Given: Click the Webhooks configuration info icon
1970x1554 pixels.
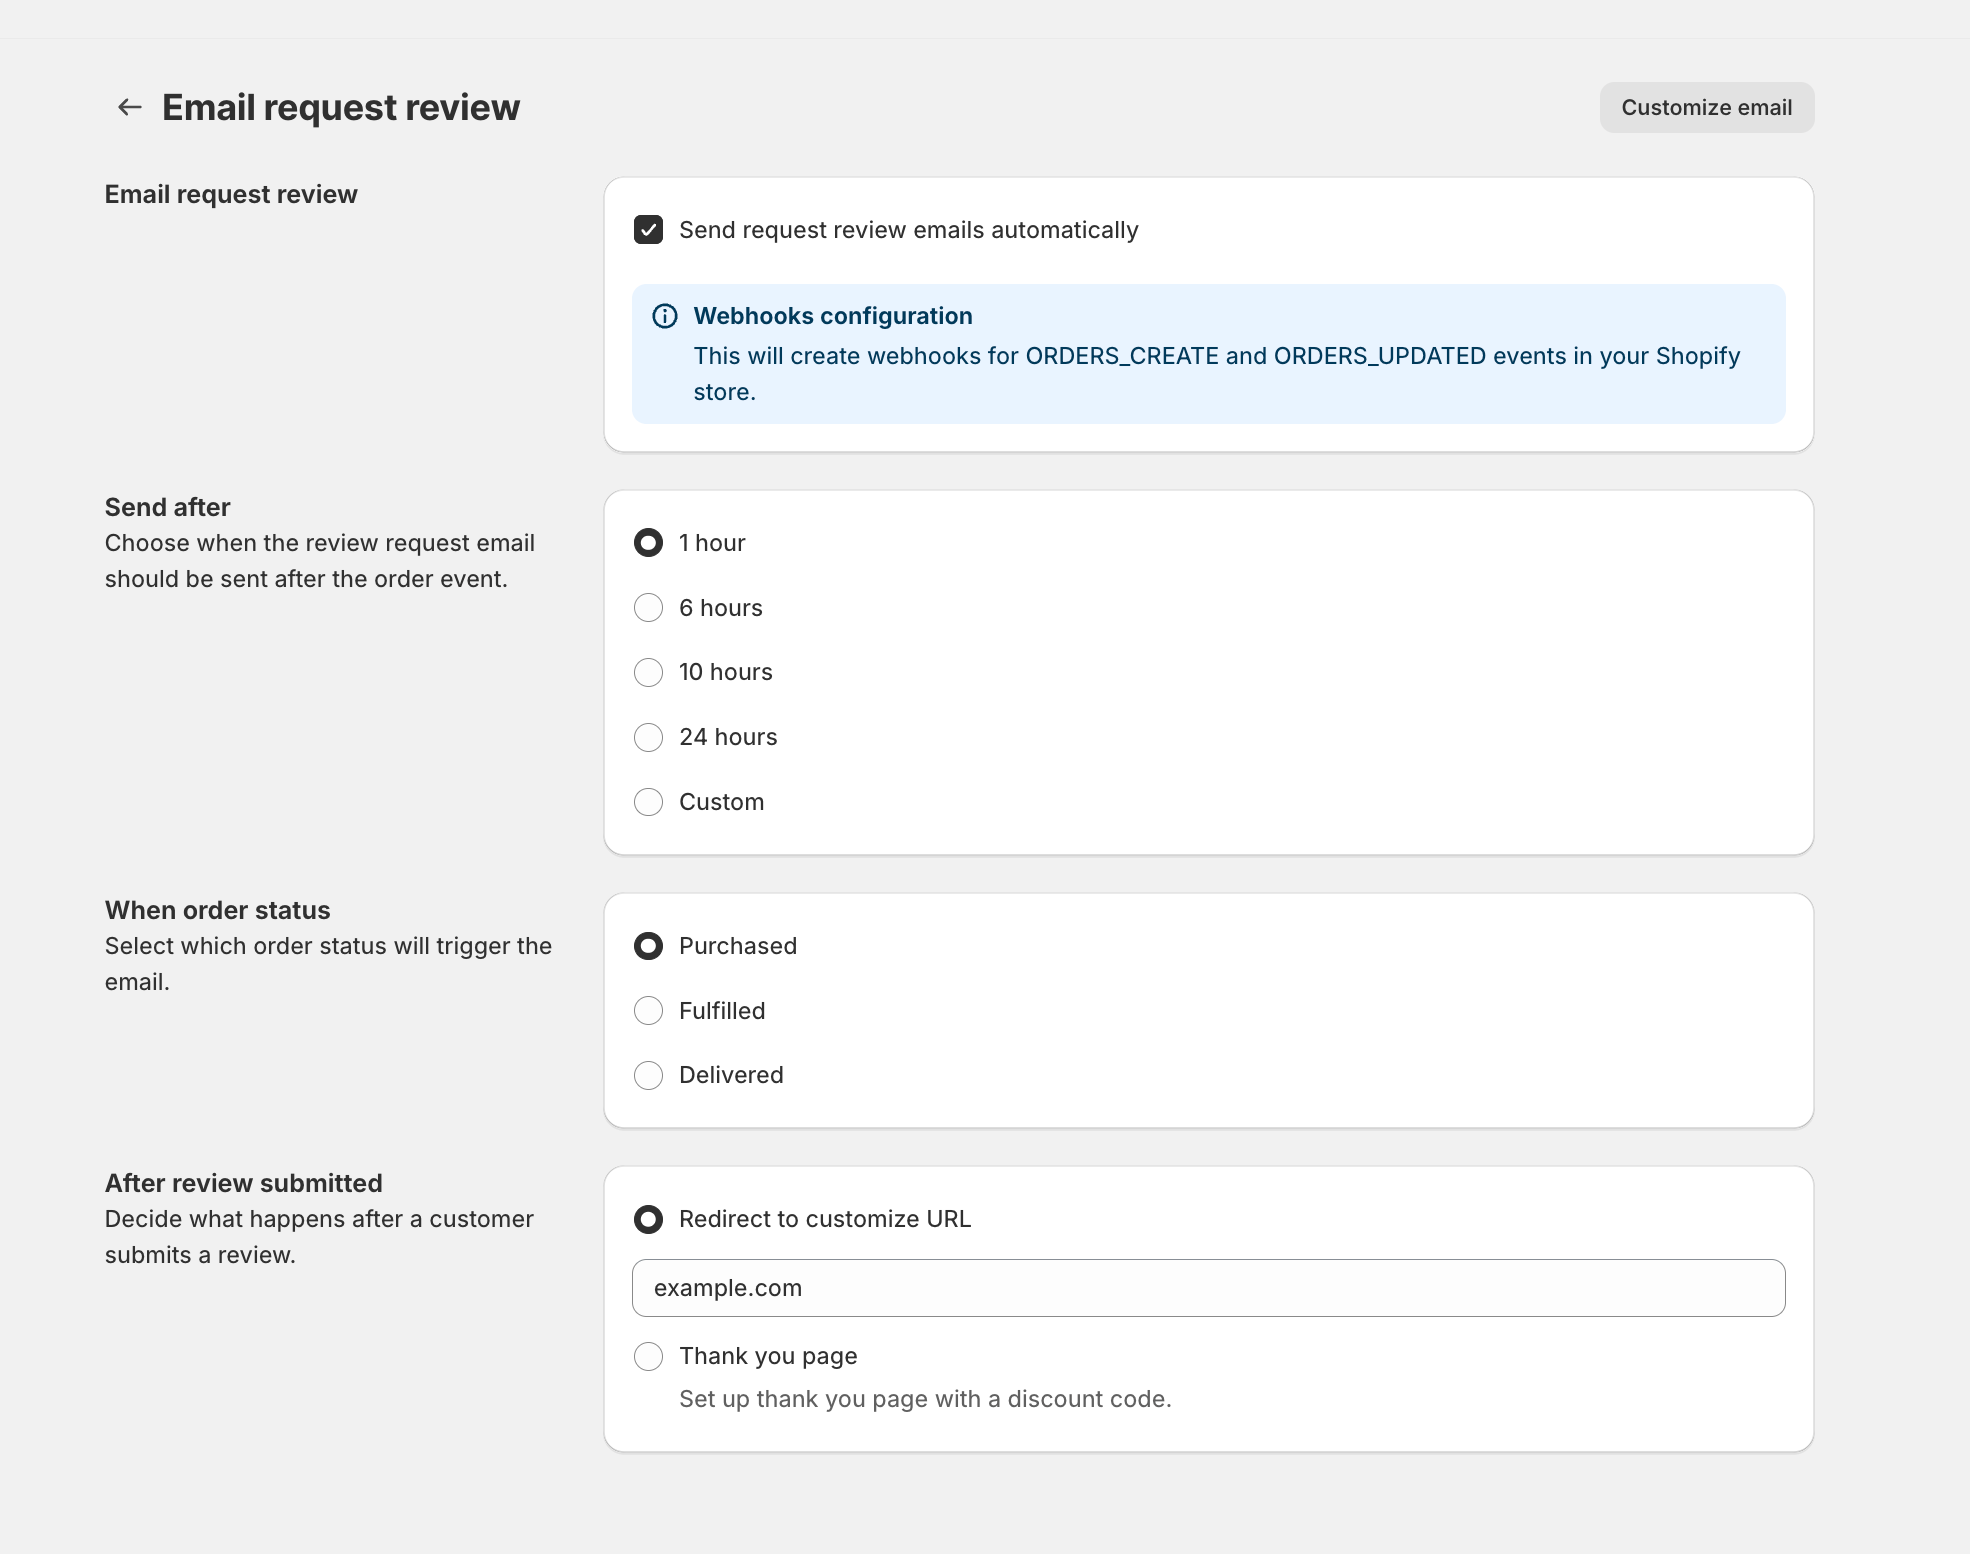Looking at the screenshot, I should click(x=665, y=316).
